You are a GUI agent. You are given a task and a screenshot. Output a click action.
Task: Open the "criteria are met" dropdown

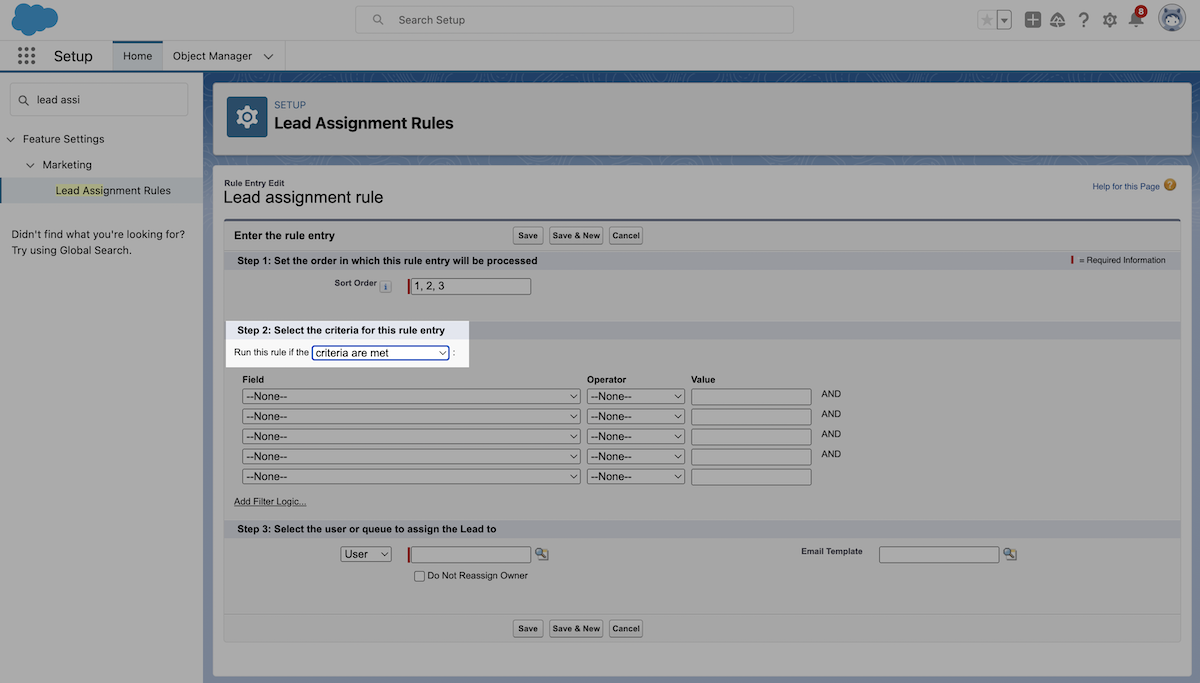click(x=380, y=352)
